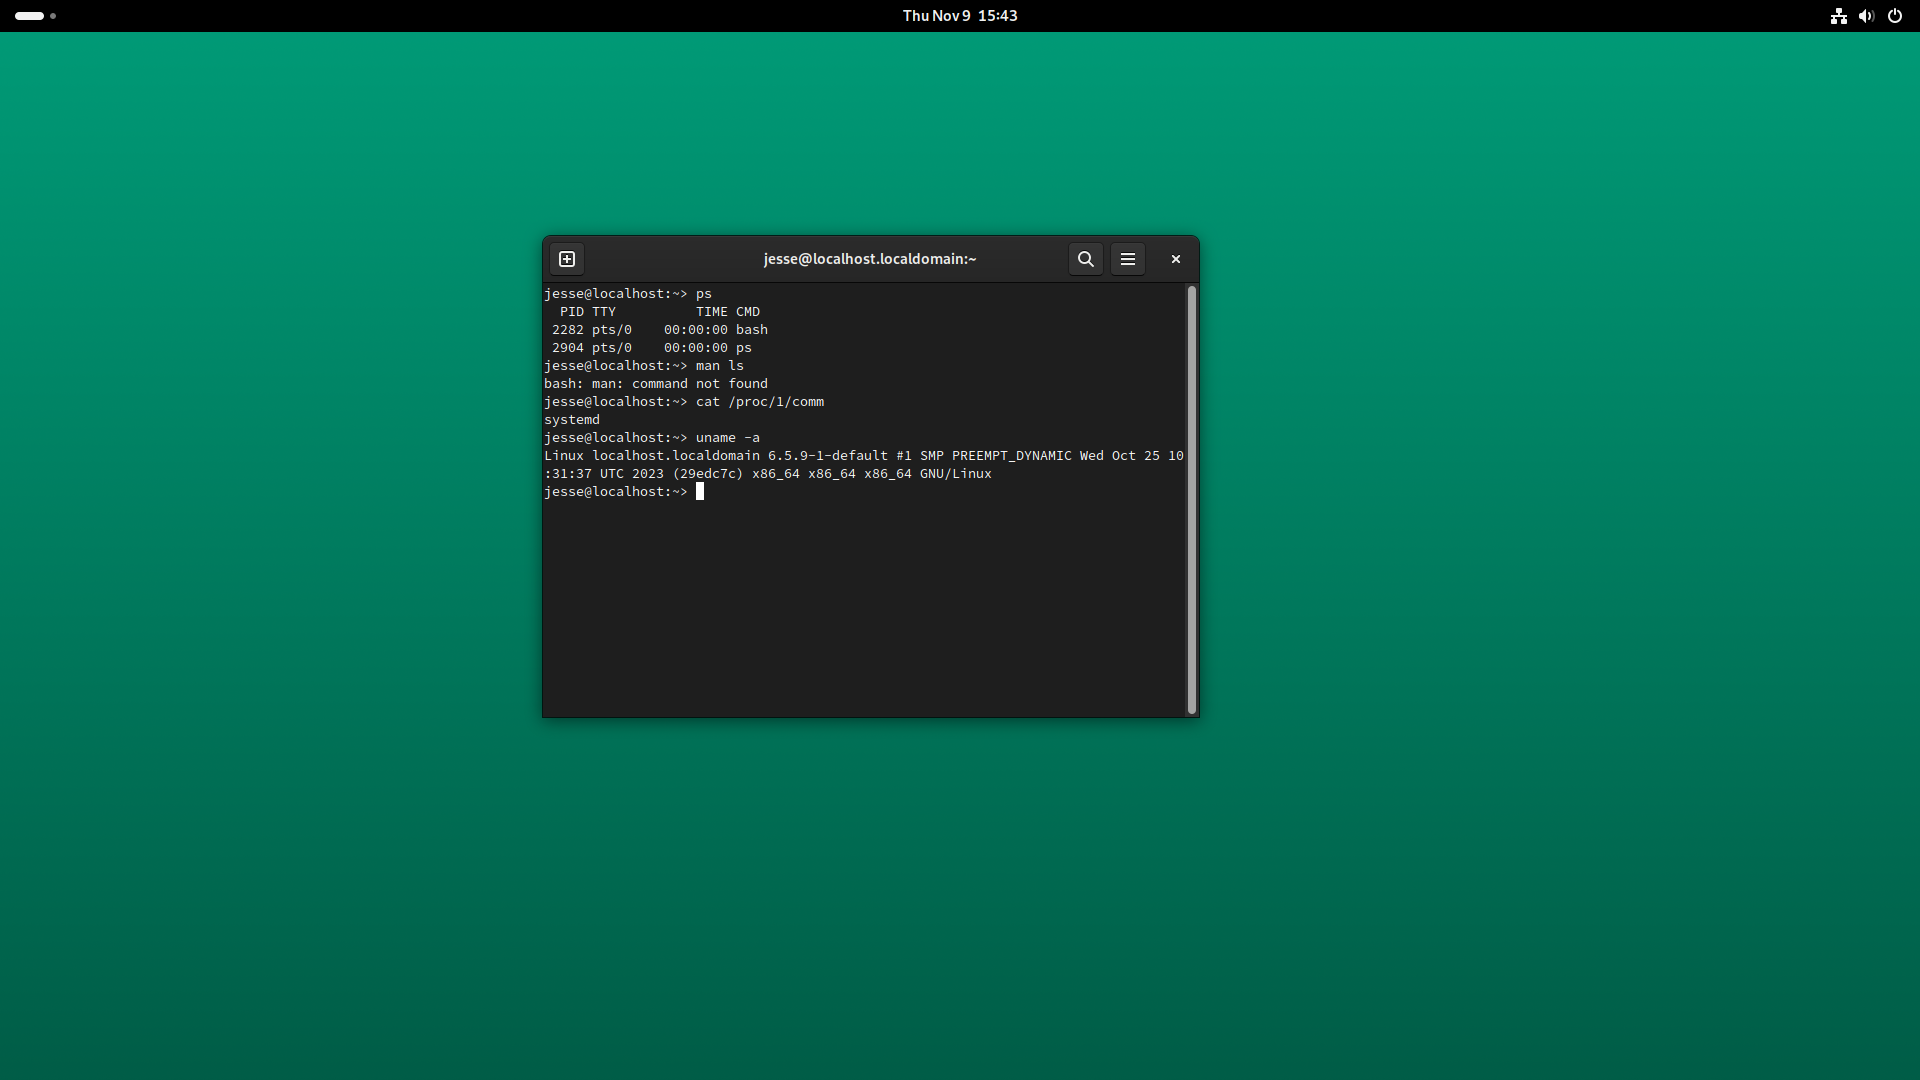
Task: Click the power icon in top bar
Action: (1894, 16)
